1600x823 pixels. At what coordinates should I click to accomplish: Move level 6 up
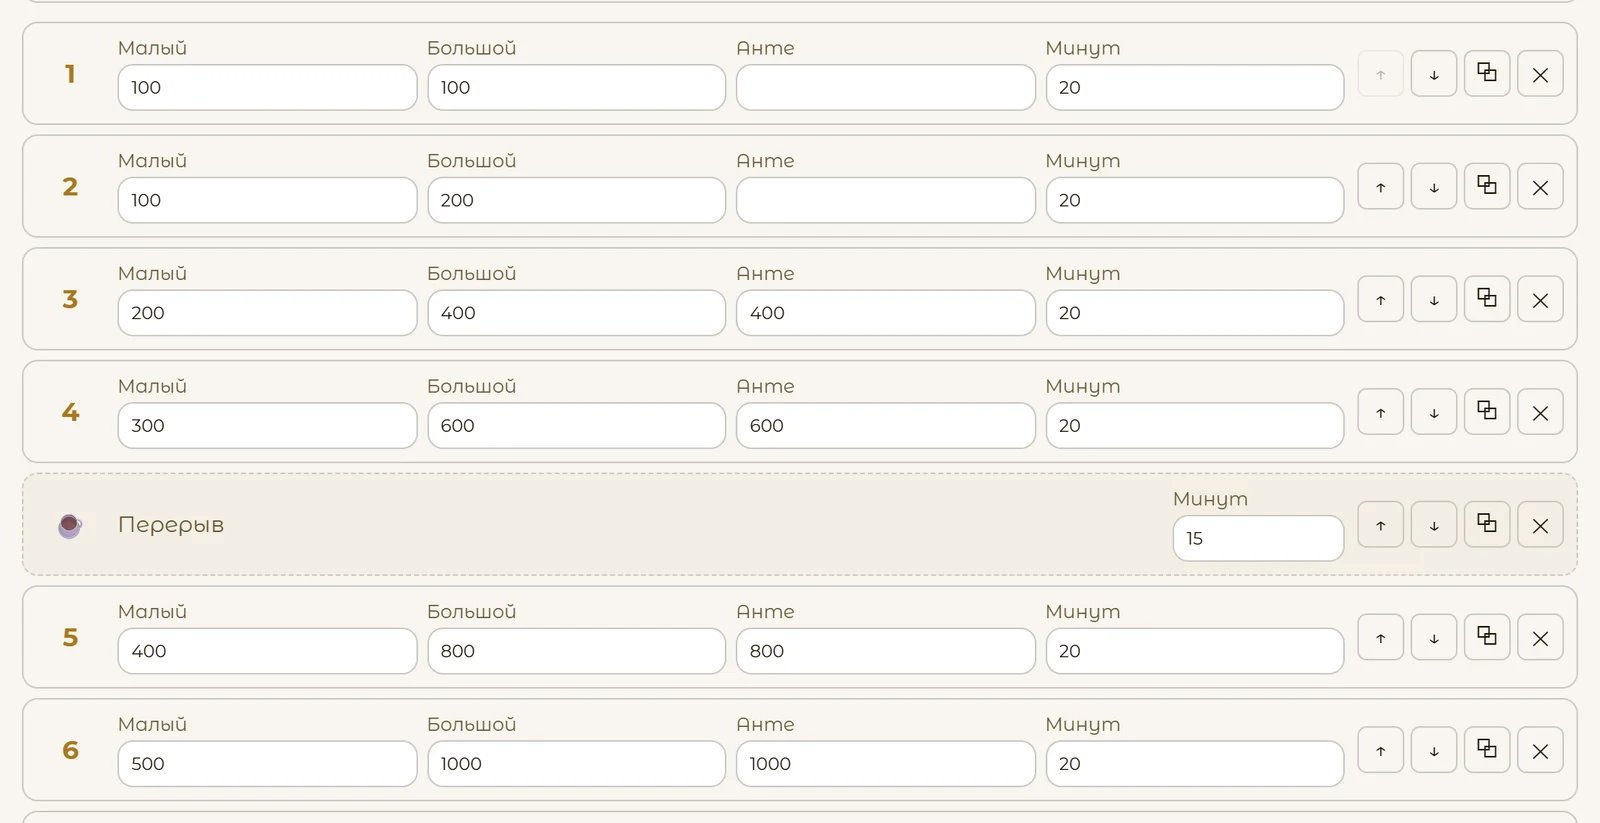(1381, 751)
